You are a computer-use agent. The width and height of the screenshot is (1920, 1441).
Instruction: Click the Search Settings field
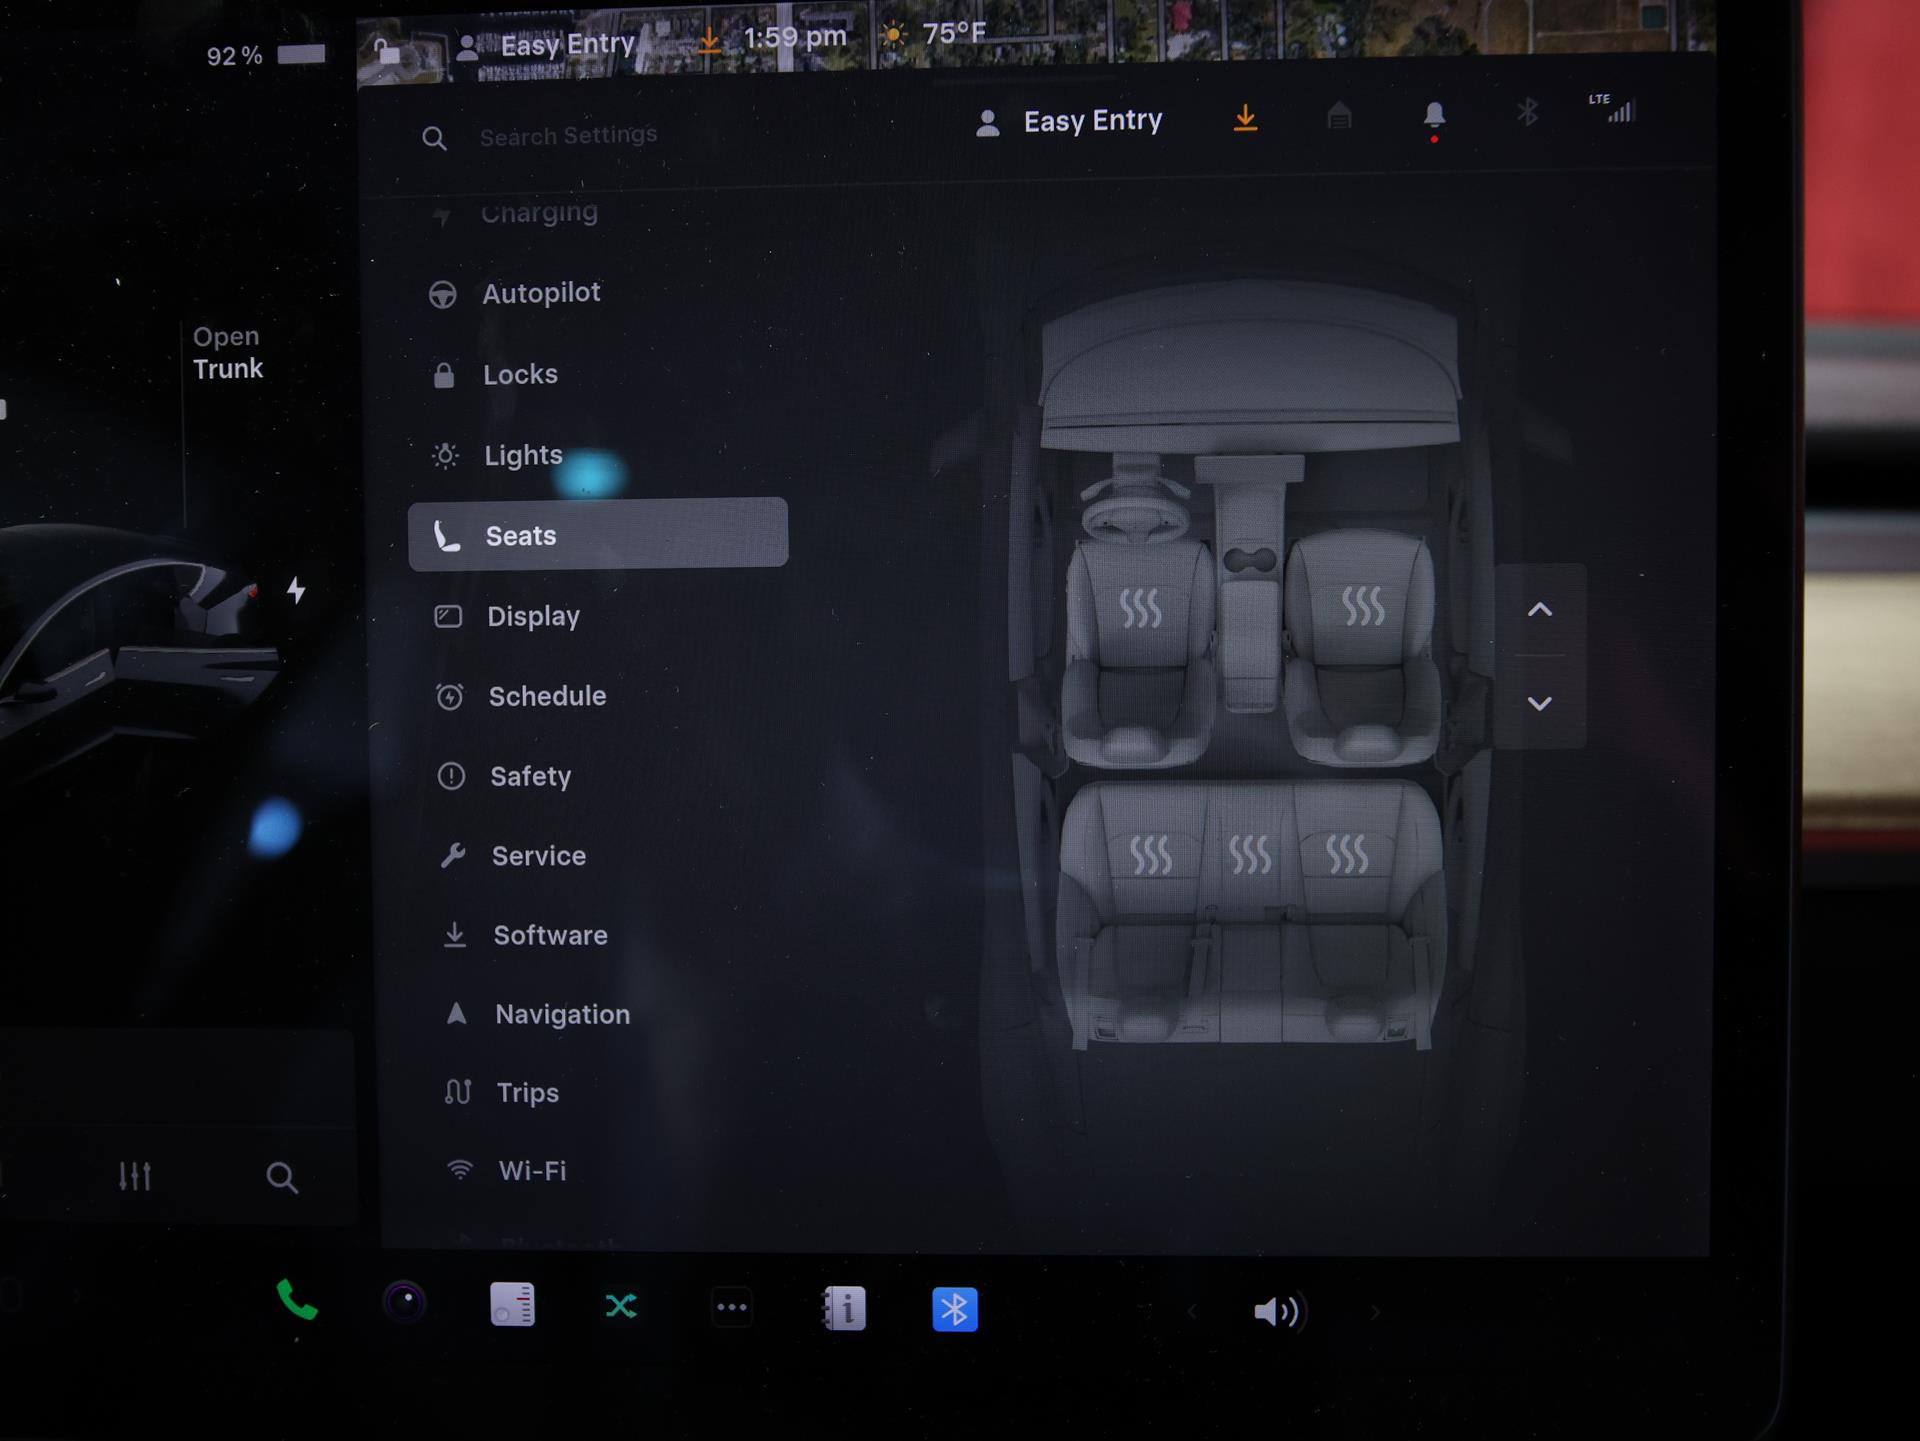click(568, 136)
